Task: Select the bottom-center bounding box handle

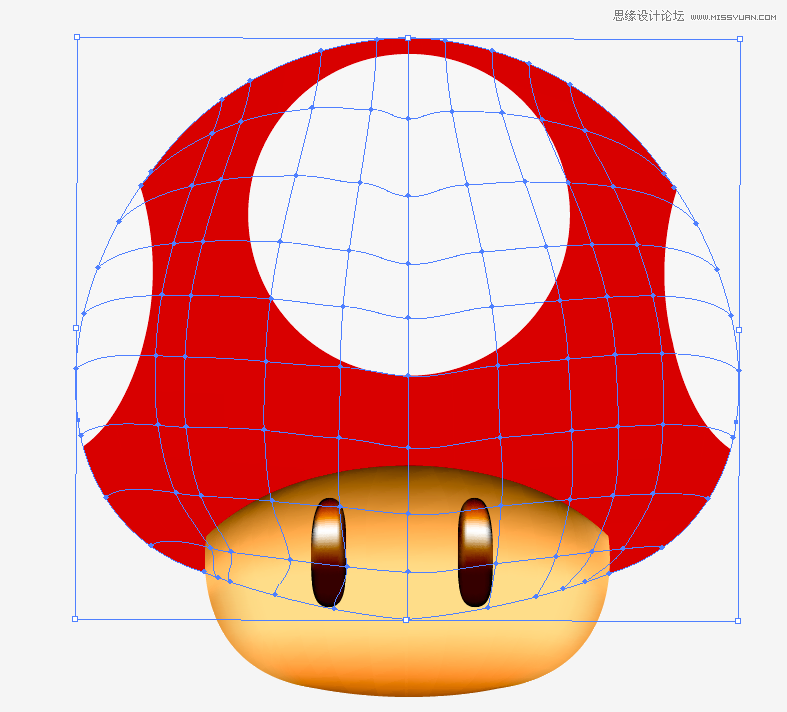Action: (x=406, y=620)
